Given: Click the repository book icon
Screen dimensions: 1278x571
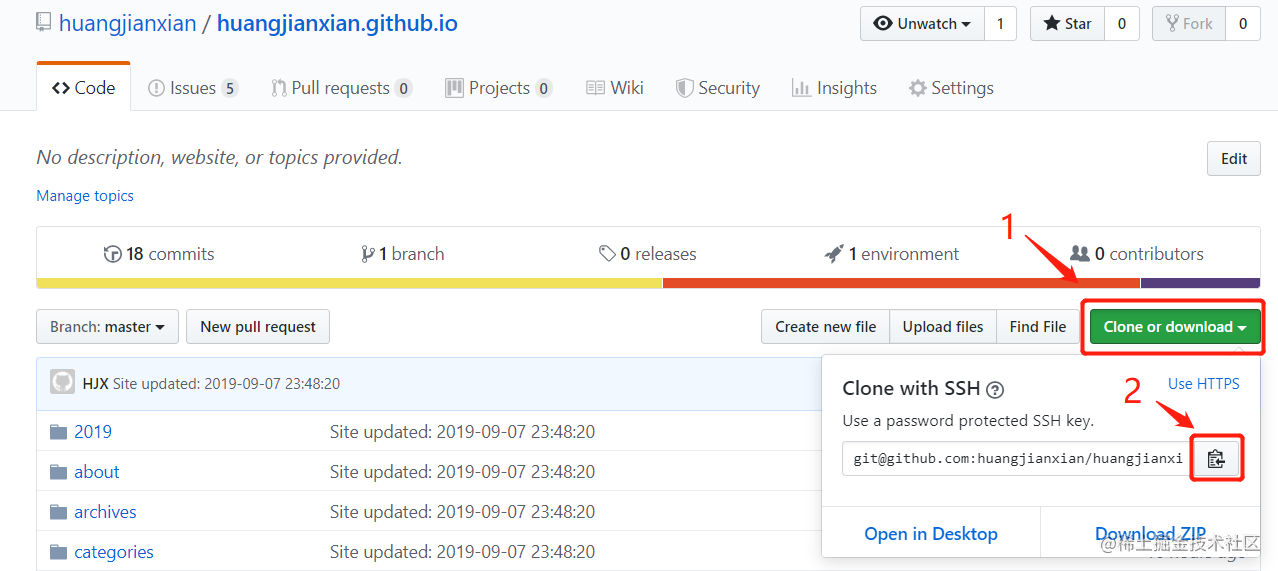Looking at the screenshot, I should pos(43,23).
